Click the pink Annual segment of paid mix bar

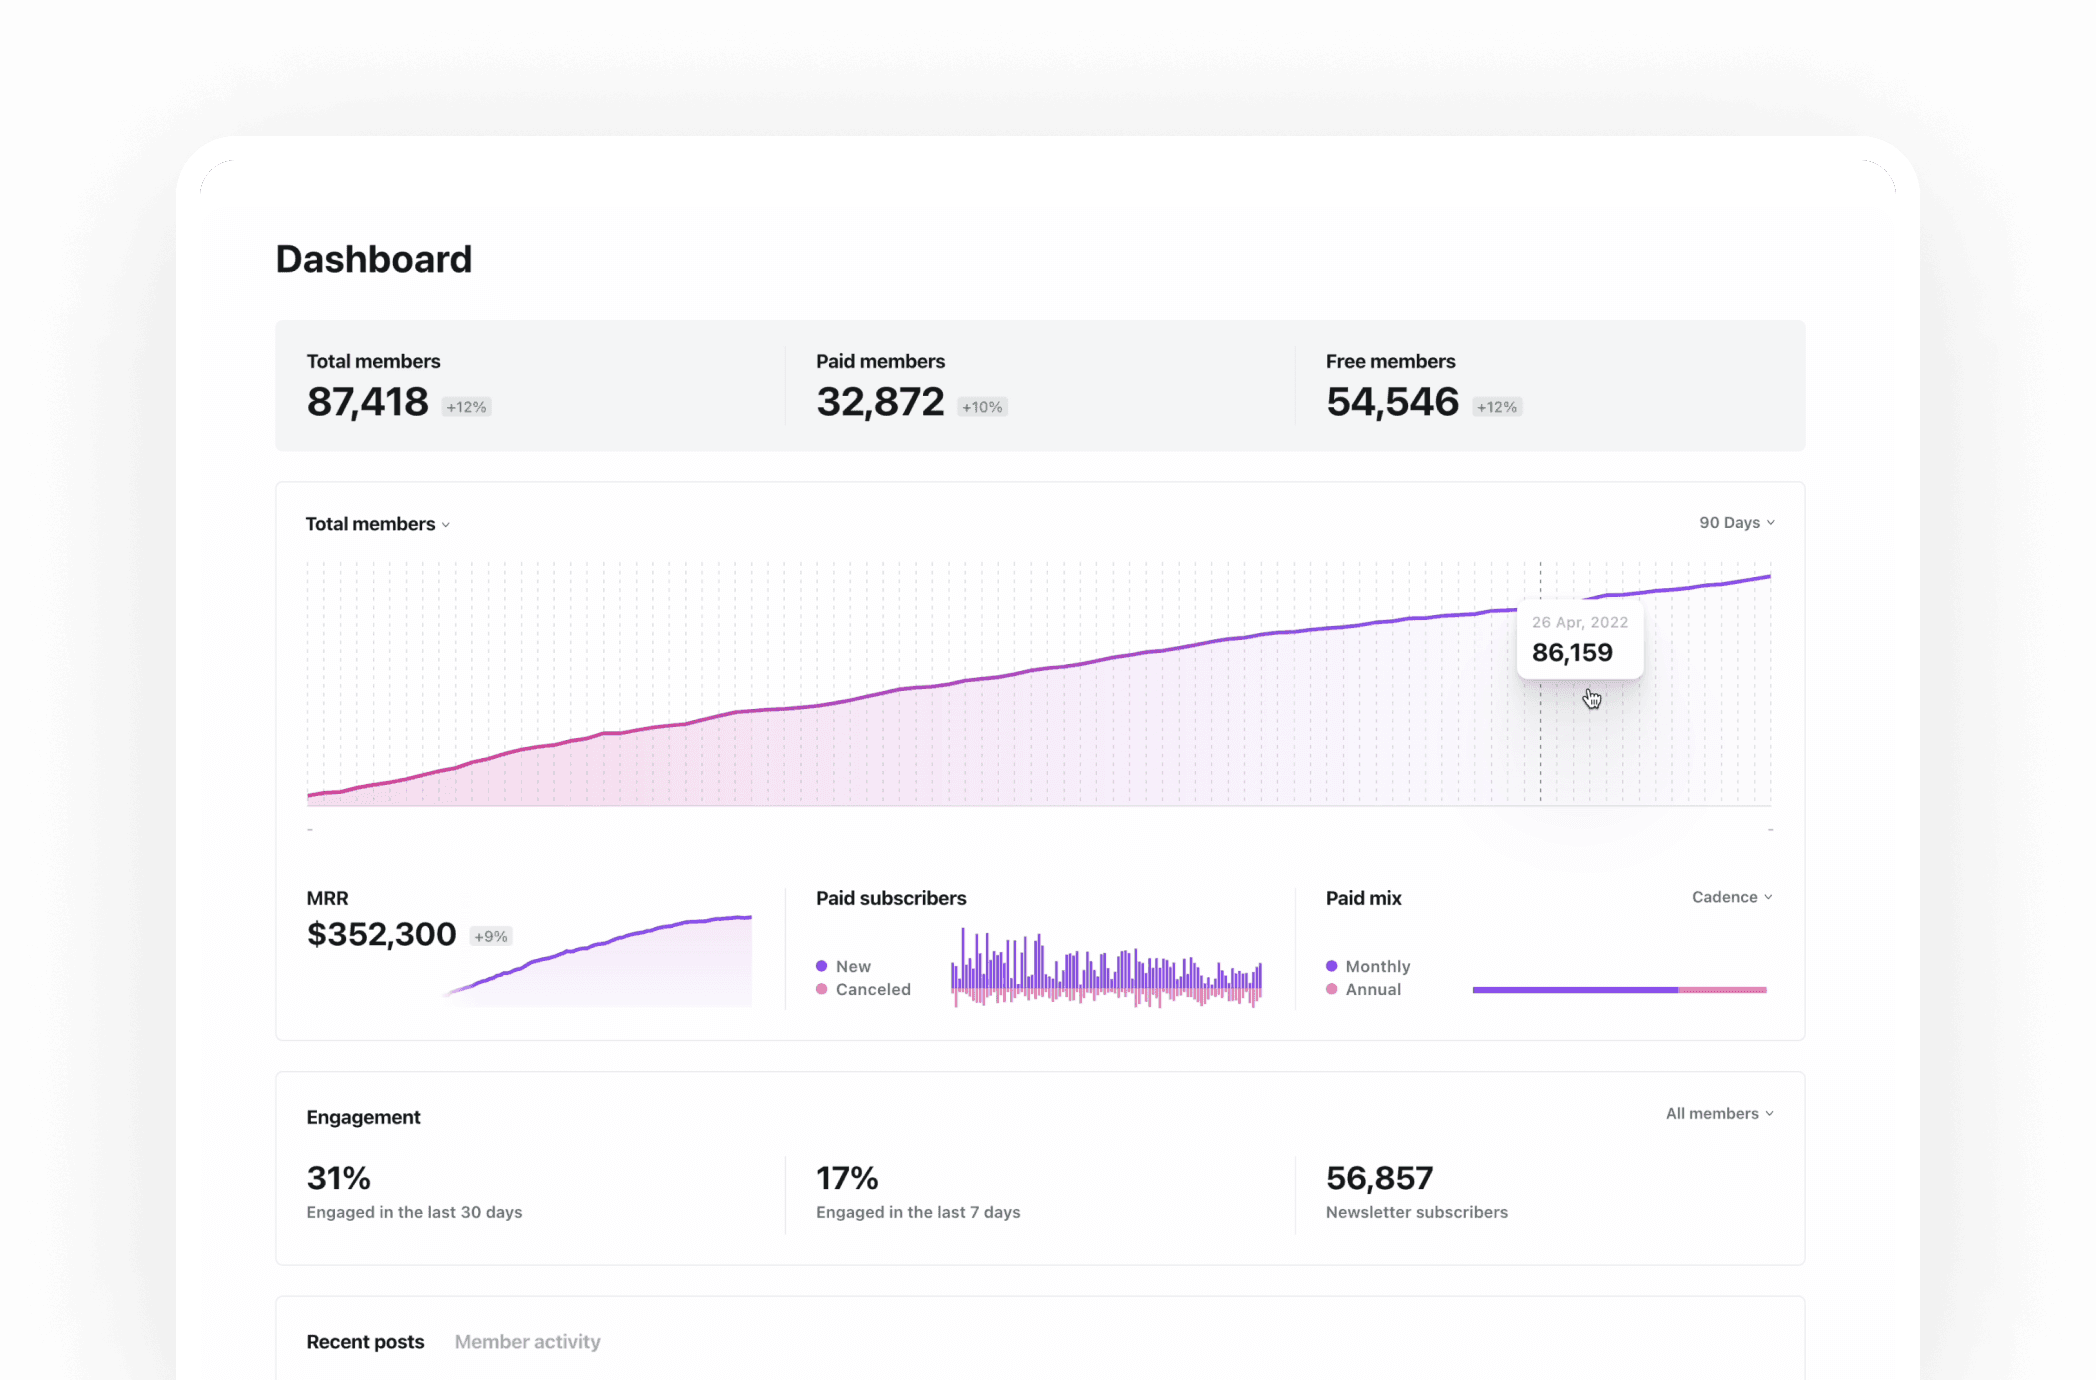[1723, 990]
